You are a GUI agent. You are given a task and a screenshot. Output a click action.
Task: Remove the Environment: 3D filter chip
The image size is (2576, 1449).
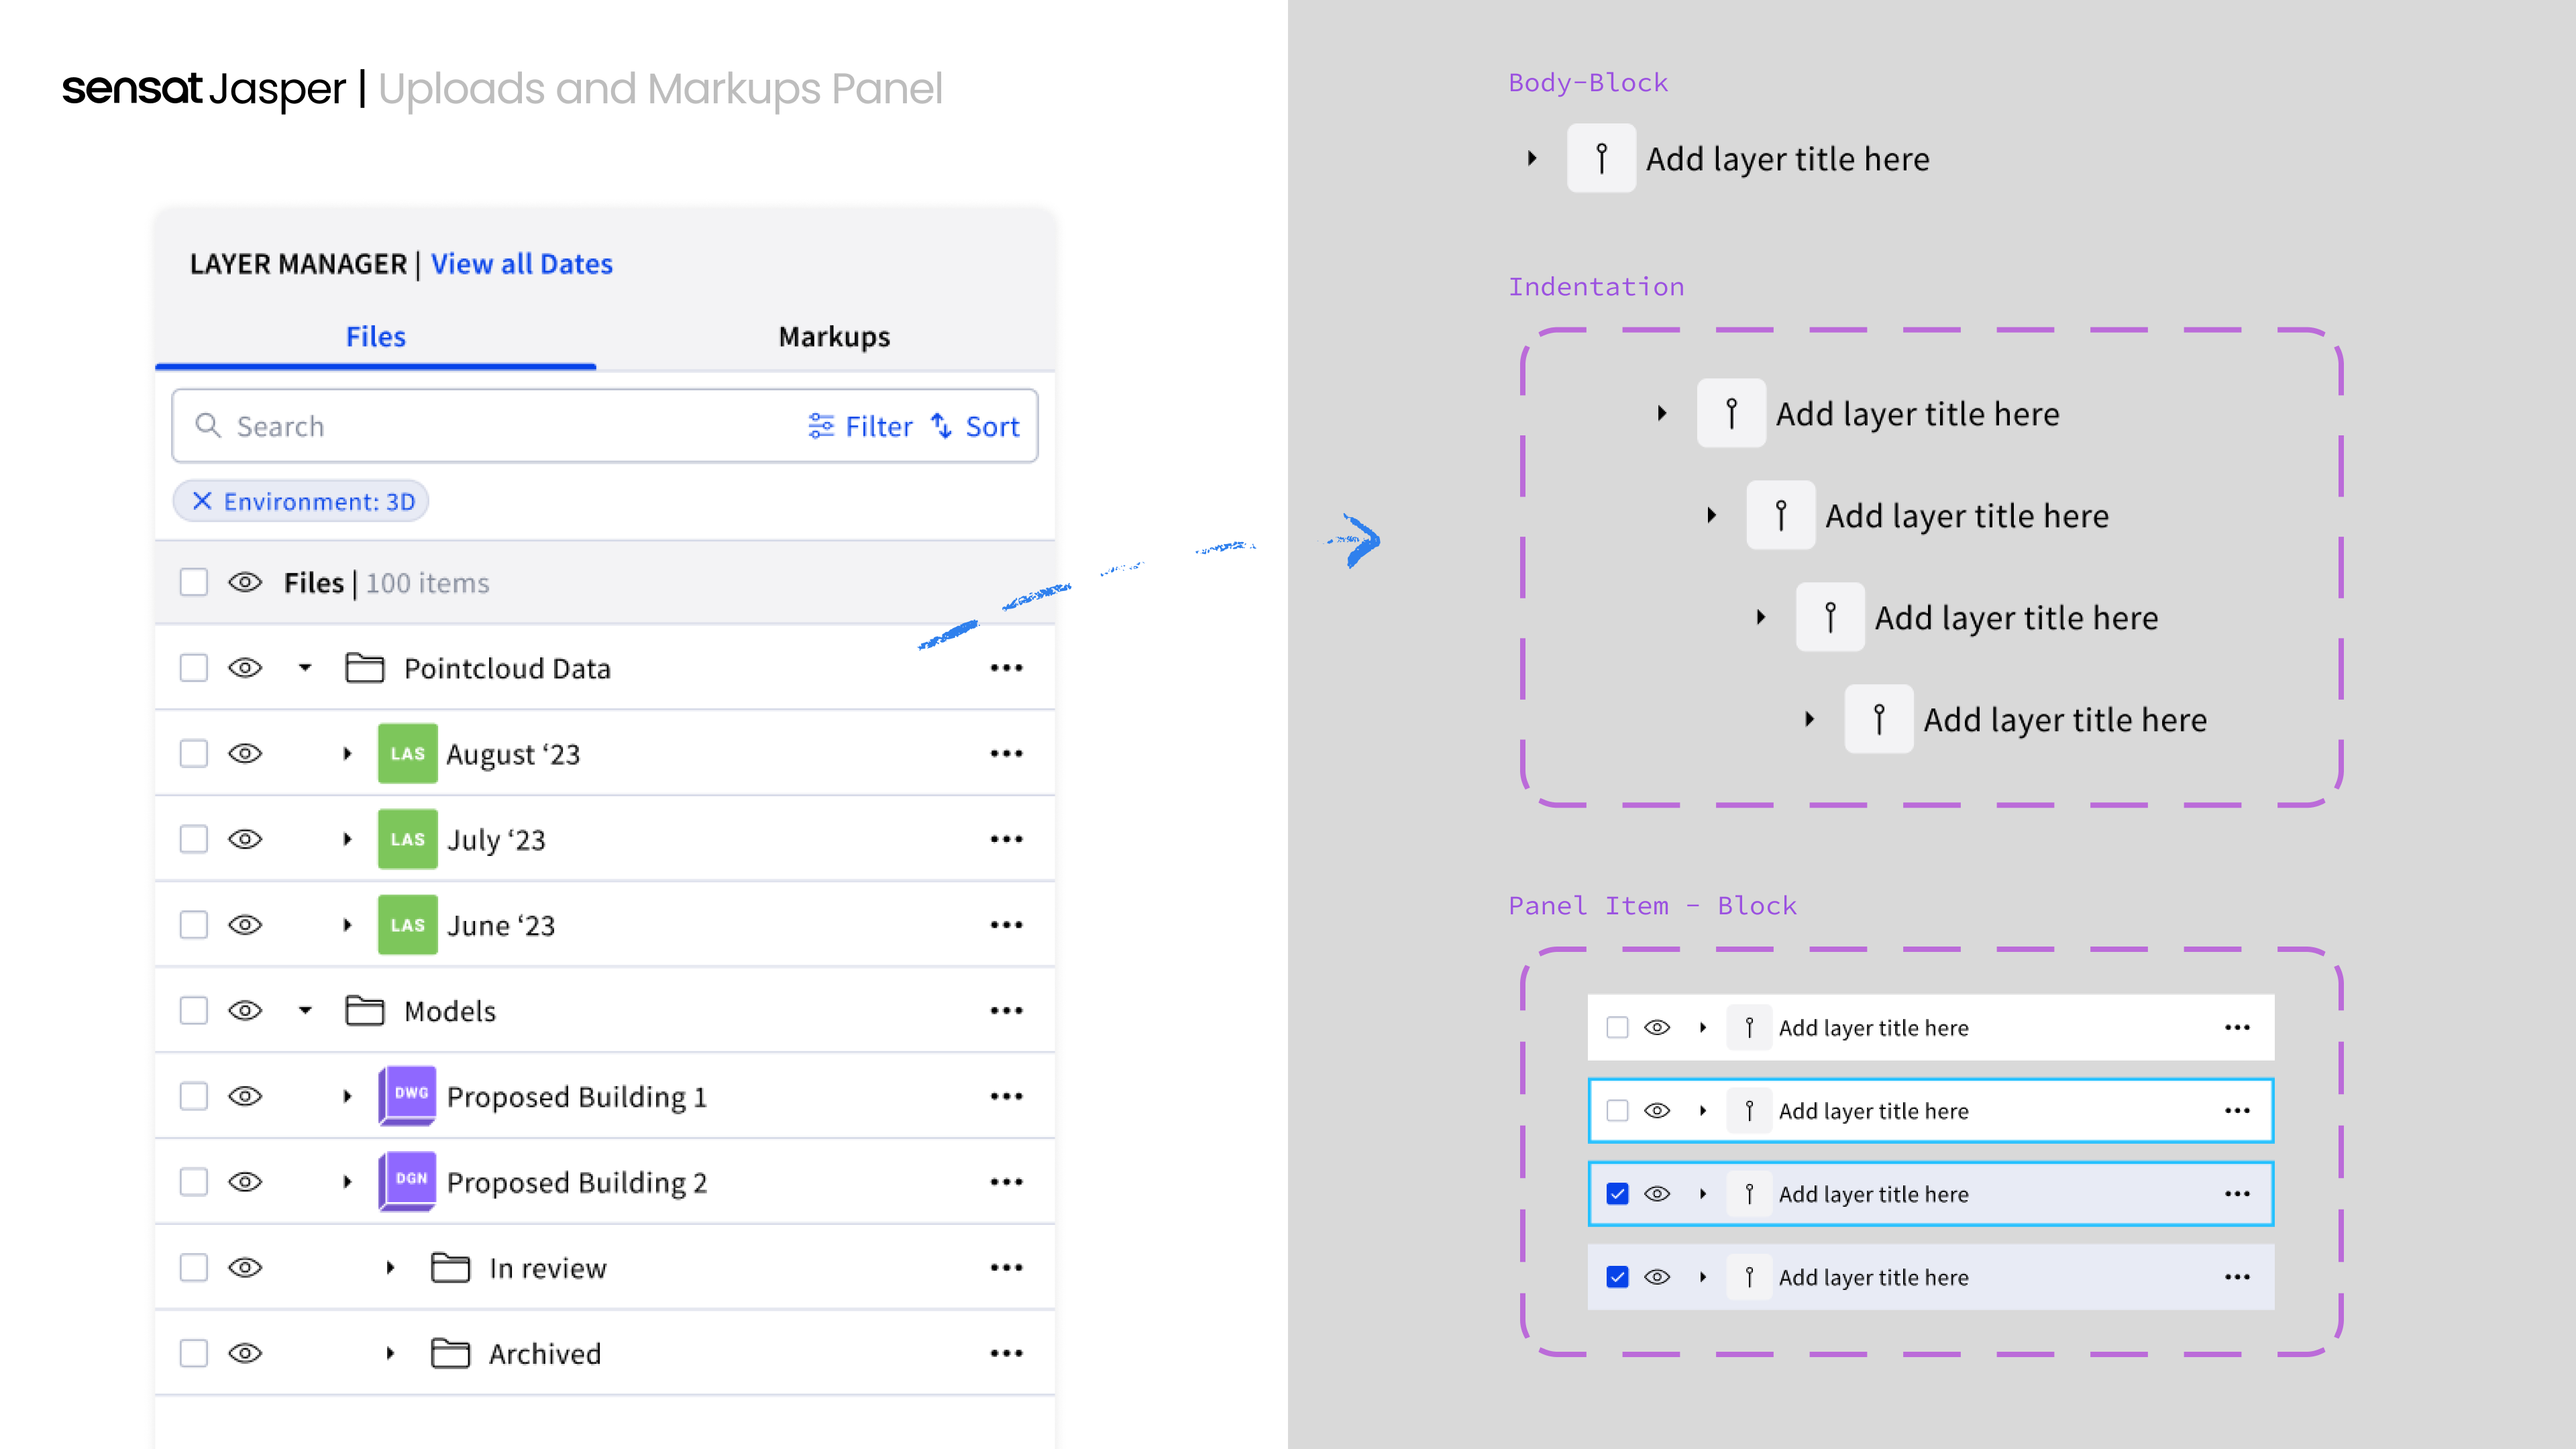click(x=202, y=501)
